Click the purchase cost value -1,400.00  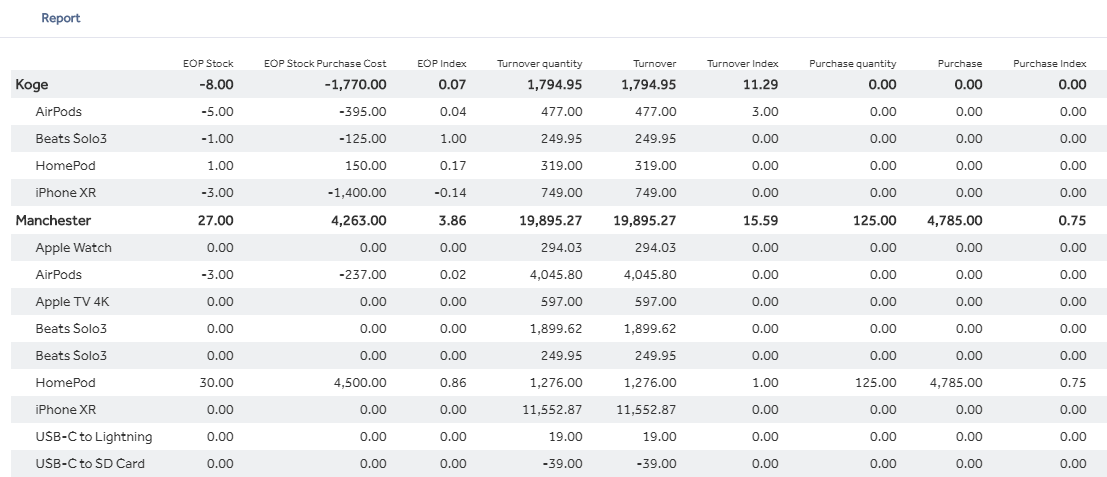[x=357, y=193]
